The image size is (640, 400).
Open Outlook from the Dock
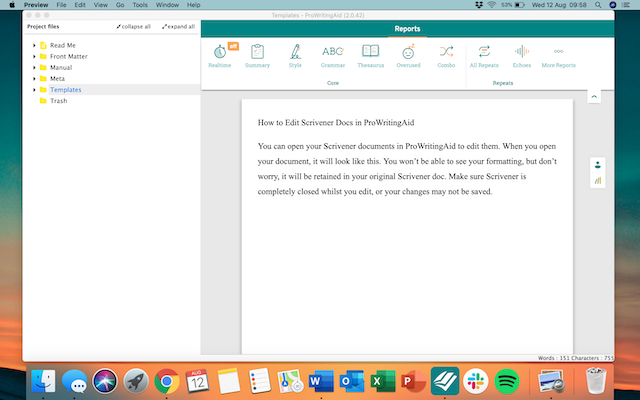click(x=352, y=381)
